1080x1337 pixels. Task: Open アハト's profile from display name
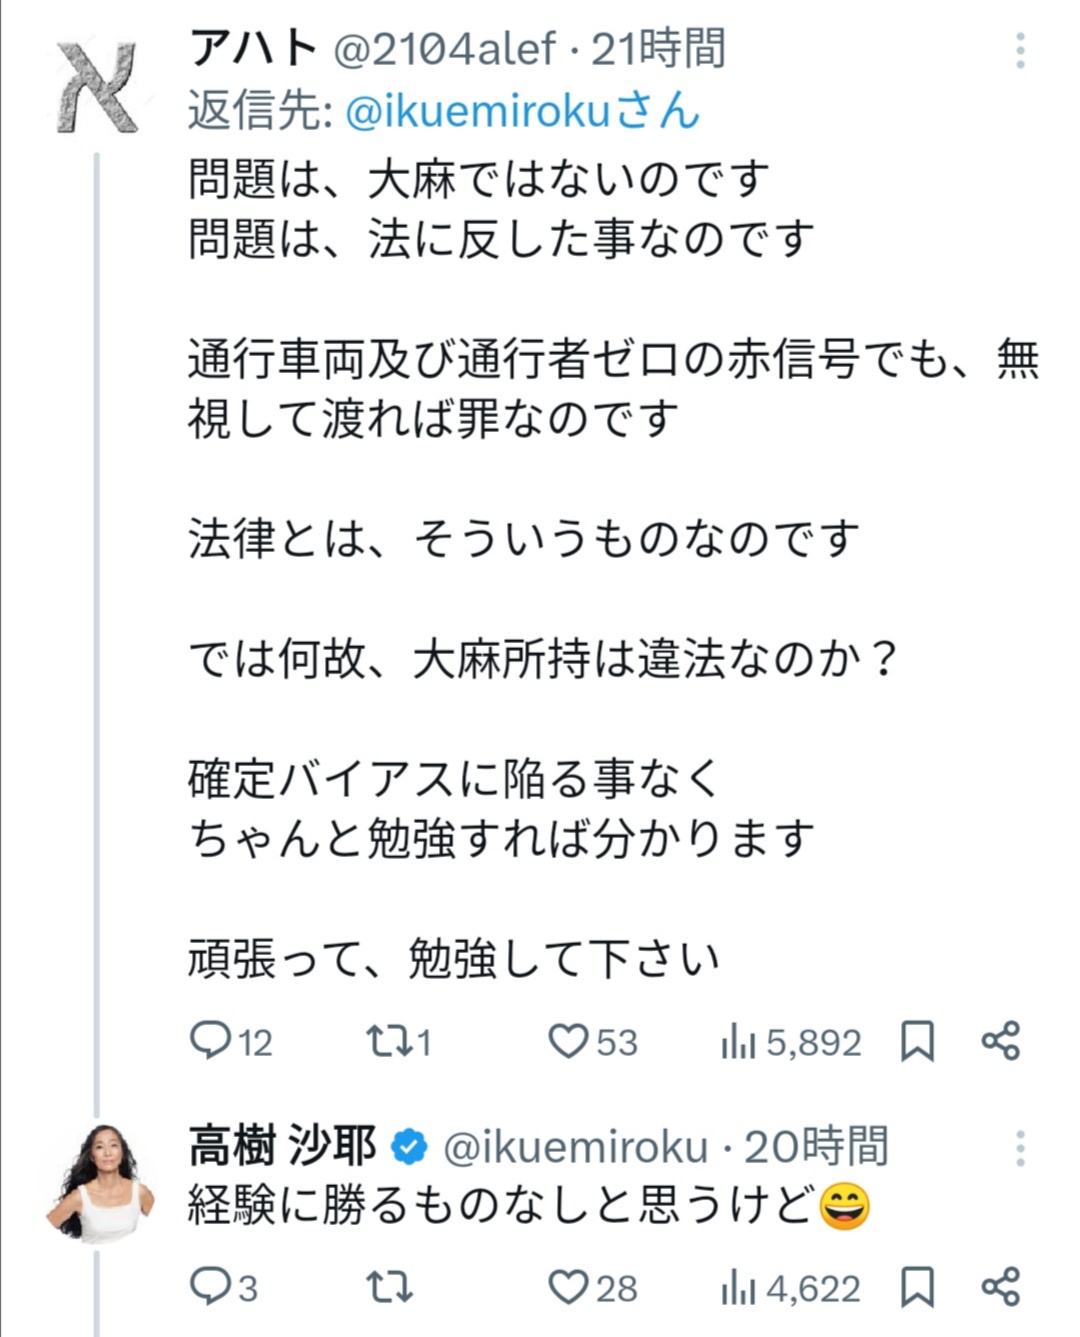(253, 48)
